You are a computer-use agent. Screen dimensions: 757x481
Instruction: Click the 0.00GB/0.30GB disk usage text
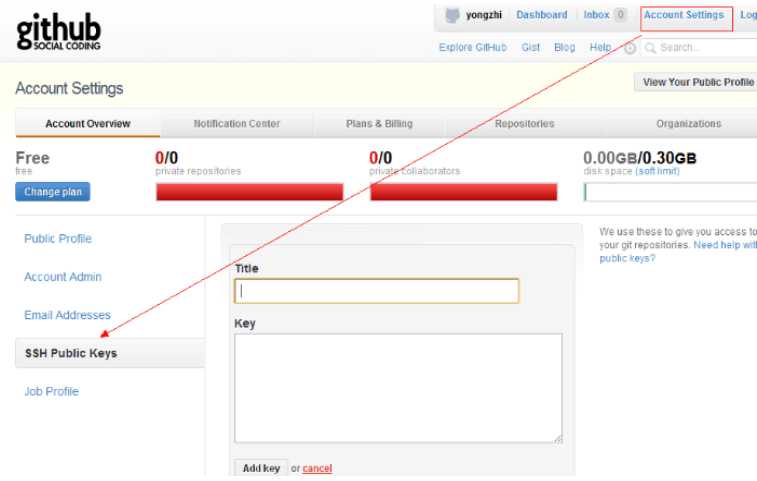pyautogui.click(x=640, y=158)
